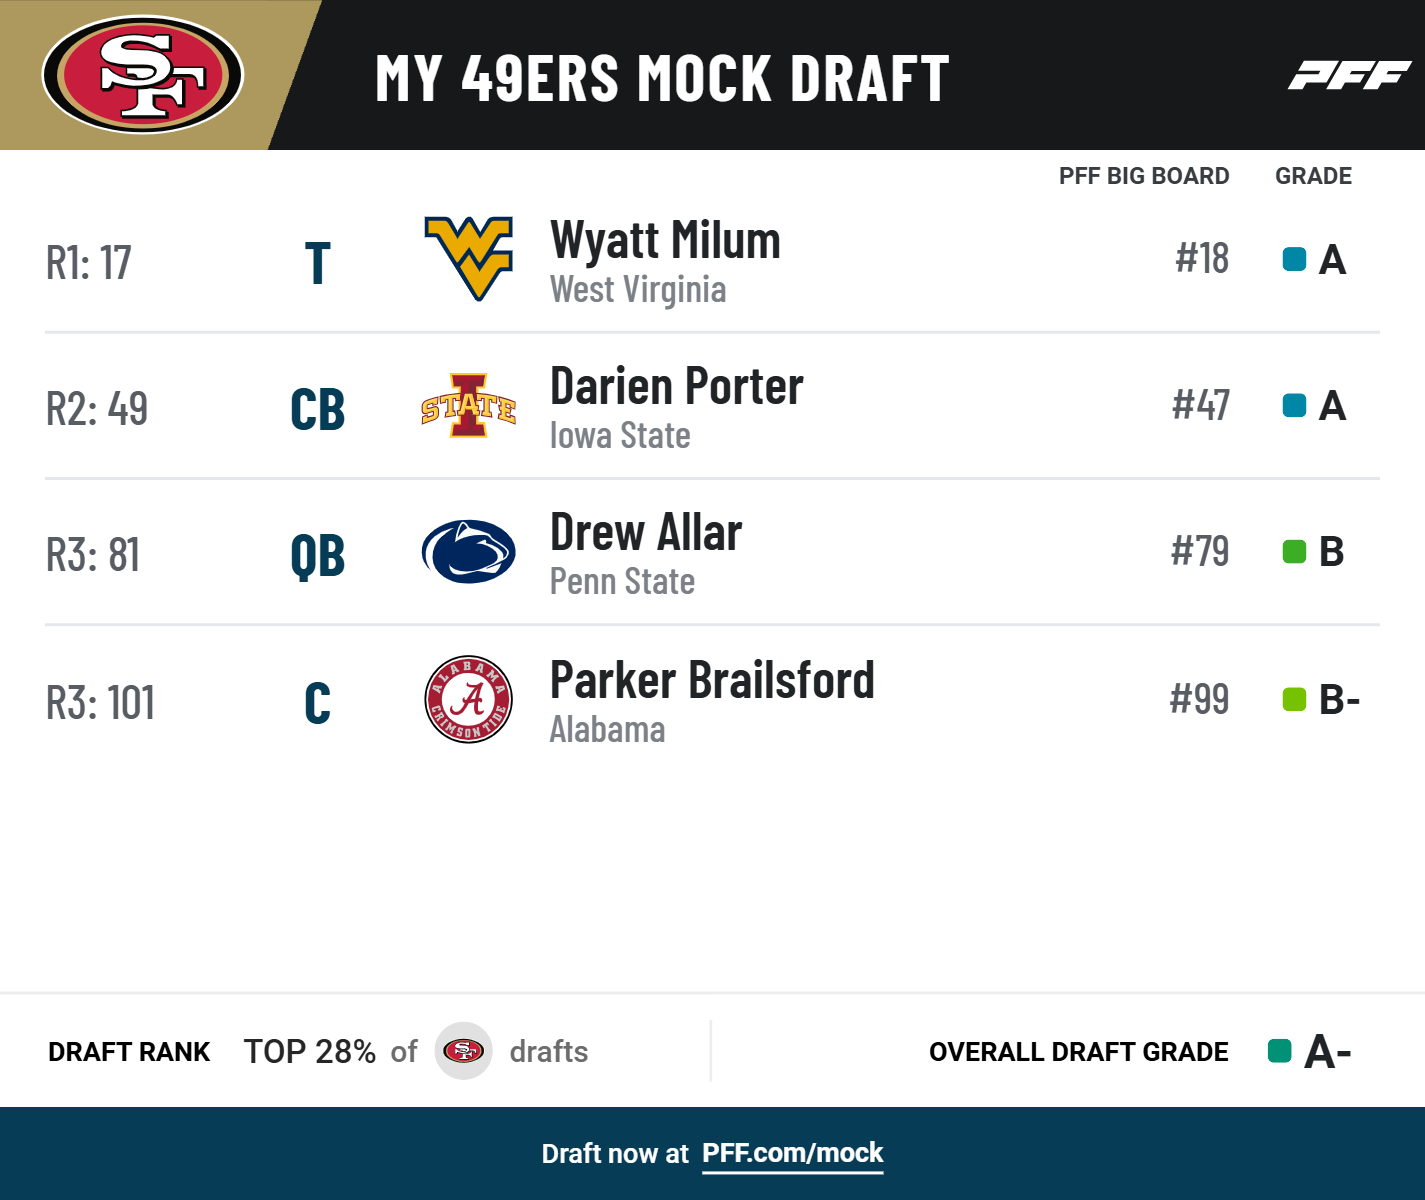Click the small 49ers logo beside drafts

pos(463,1051)
